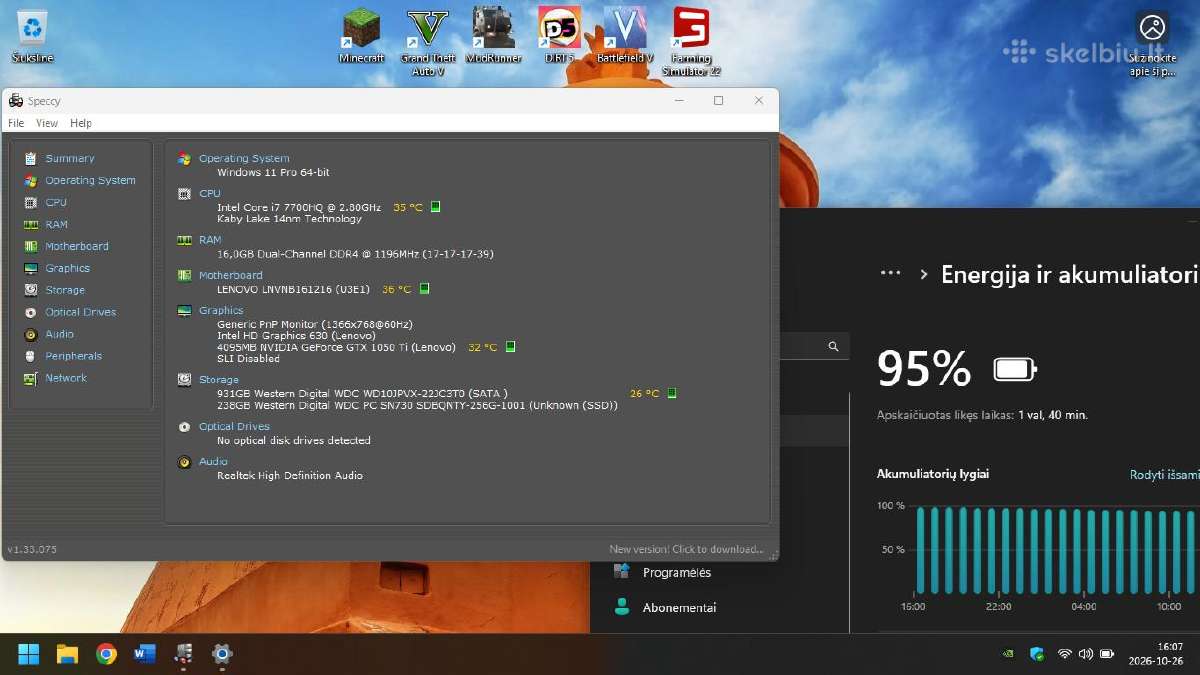
Task: Click the CPU temperature indicator icon
Action: (435, 207)
